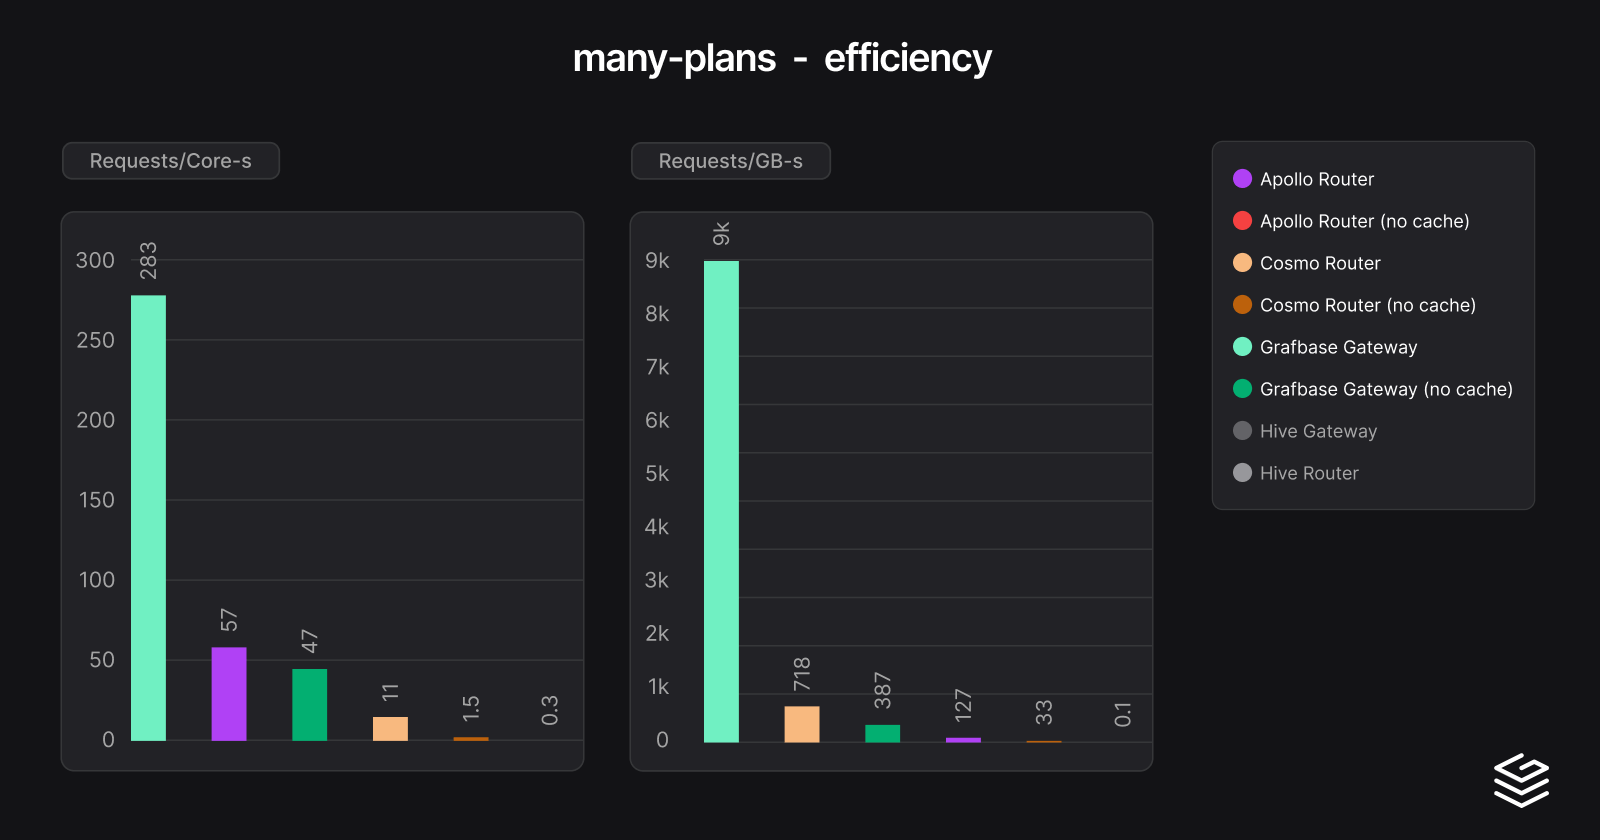Viewport: 1600px width, 840px height.
Task: Select the Requests/GB-s chart label
Action: coord(731,161)
